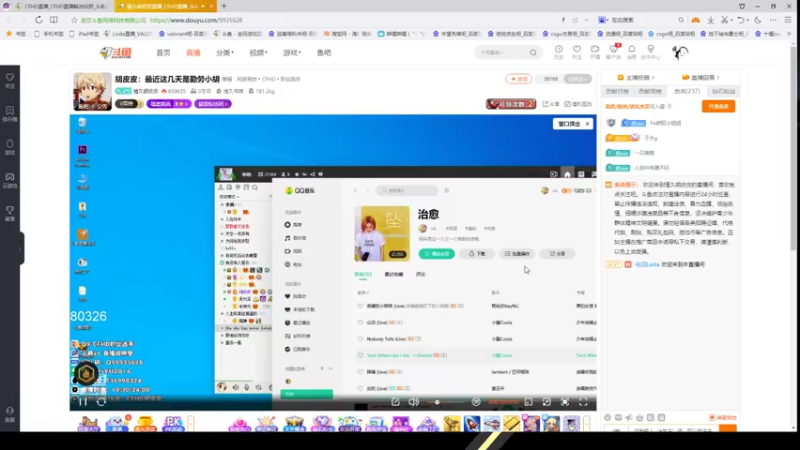Open 游戏 icon in left sidebar

pyautogui.click(x=10, y=146)
